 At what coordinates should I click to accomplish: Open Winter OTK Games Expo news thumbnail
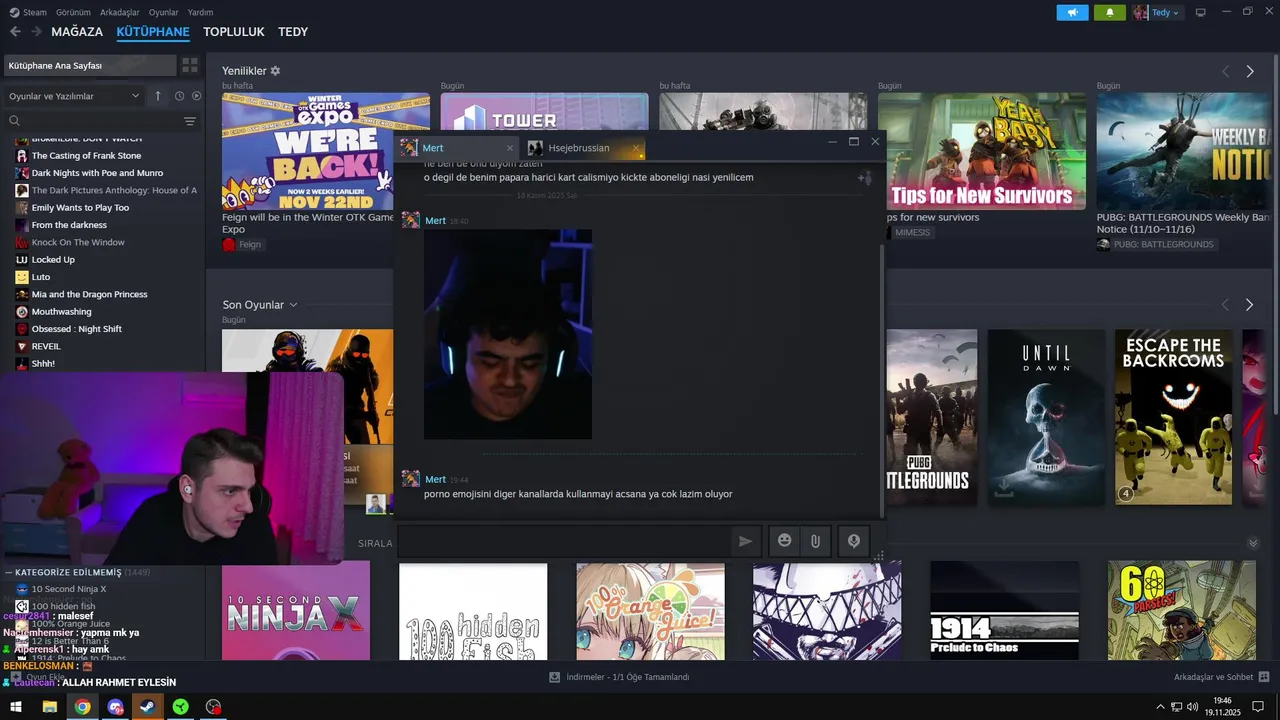click(x=326, y=151)
